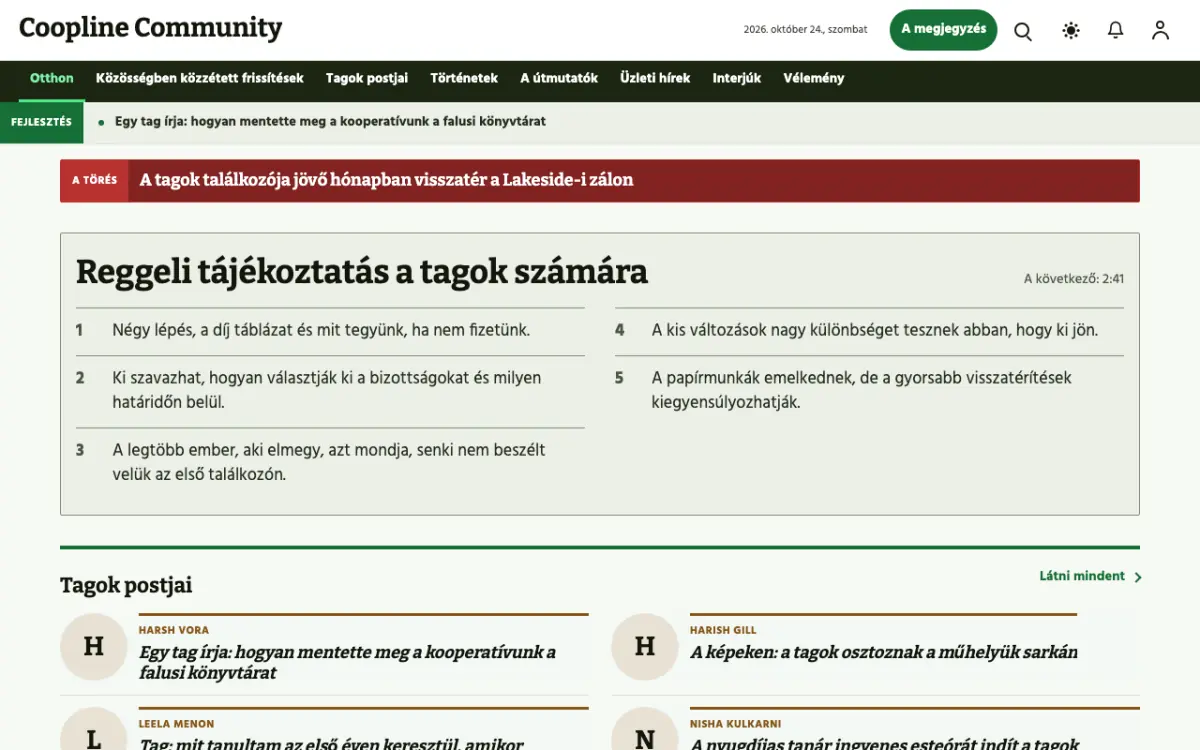Click the chevron arrow beside Látni mindent
This screenshot has width=1200, height=750.
click(x=1138, y=577)
